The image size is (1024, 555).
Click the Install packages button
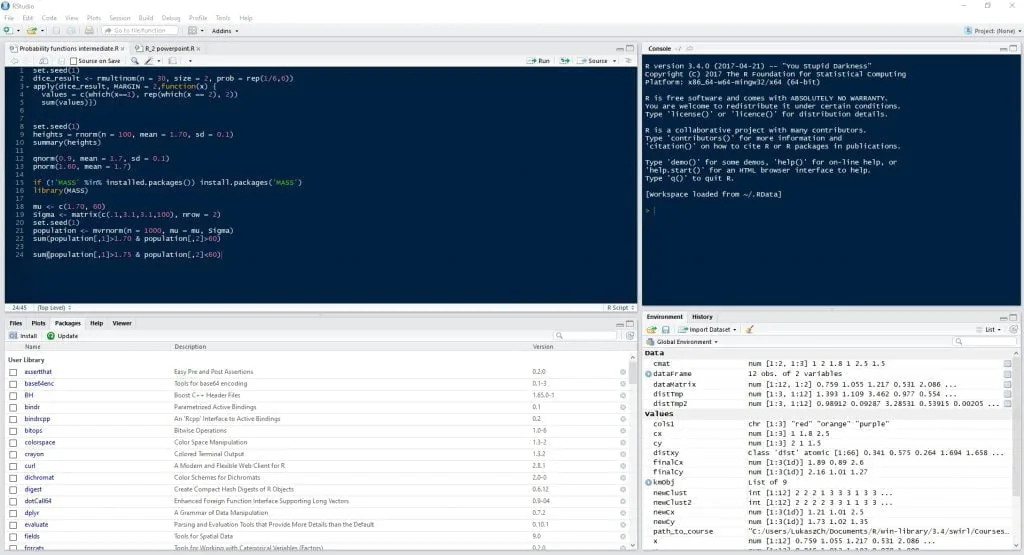(24, 336)
